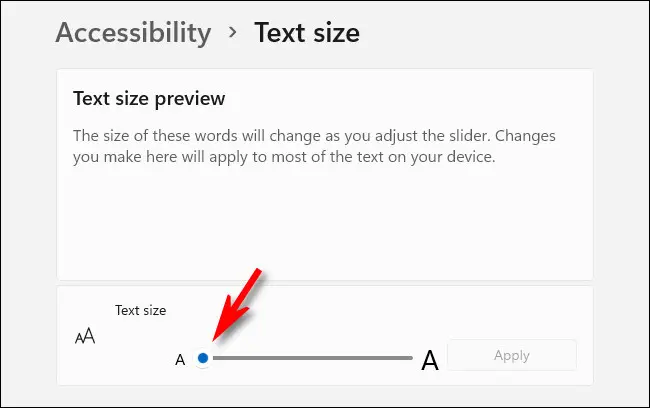Click the left quarter of the slider track
The width and height of the screenshot is (650, 408).
(x=256, y=357)
